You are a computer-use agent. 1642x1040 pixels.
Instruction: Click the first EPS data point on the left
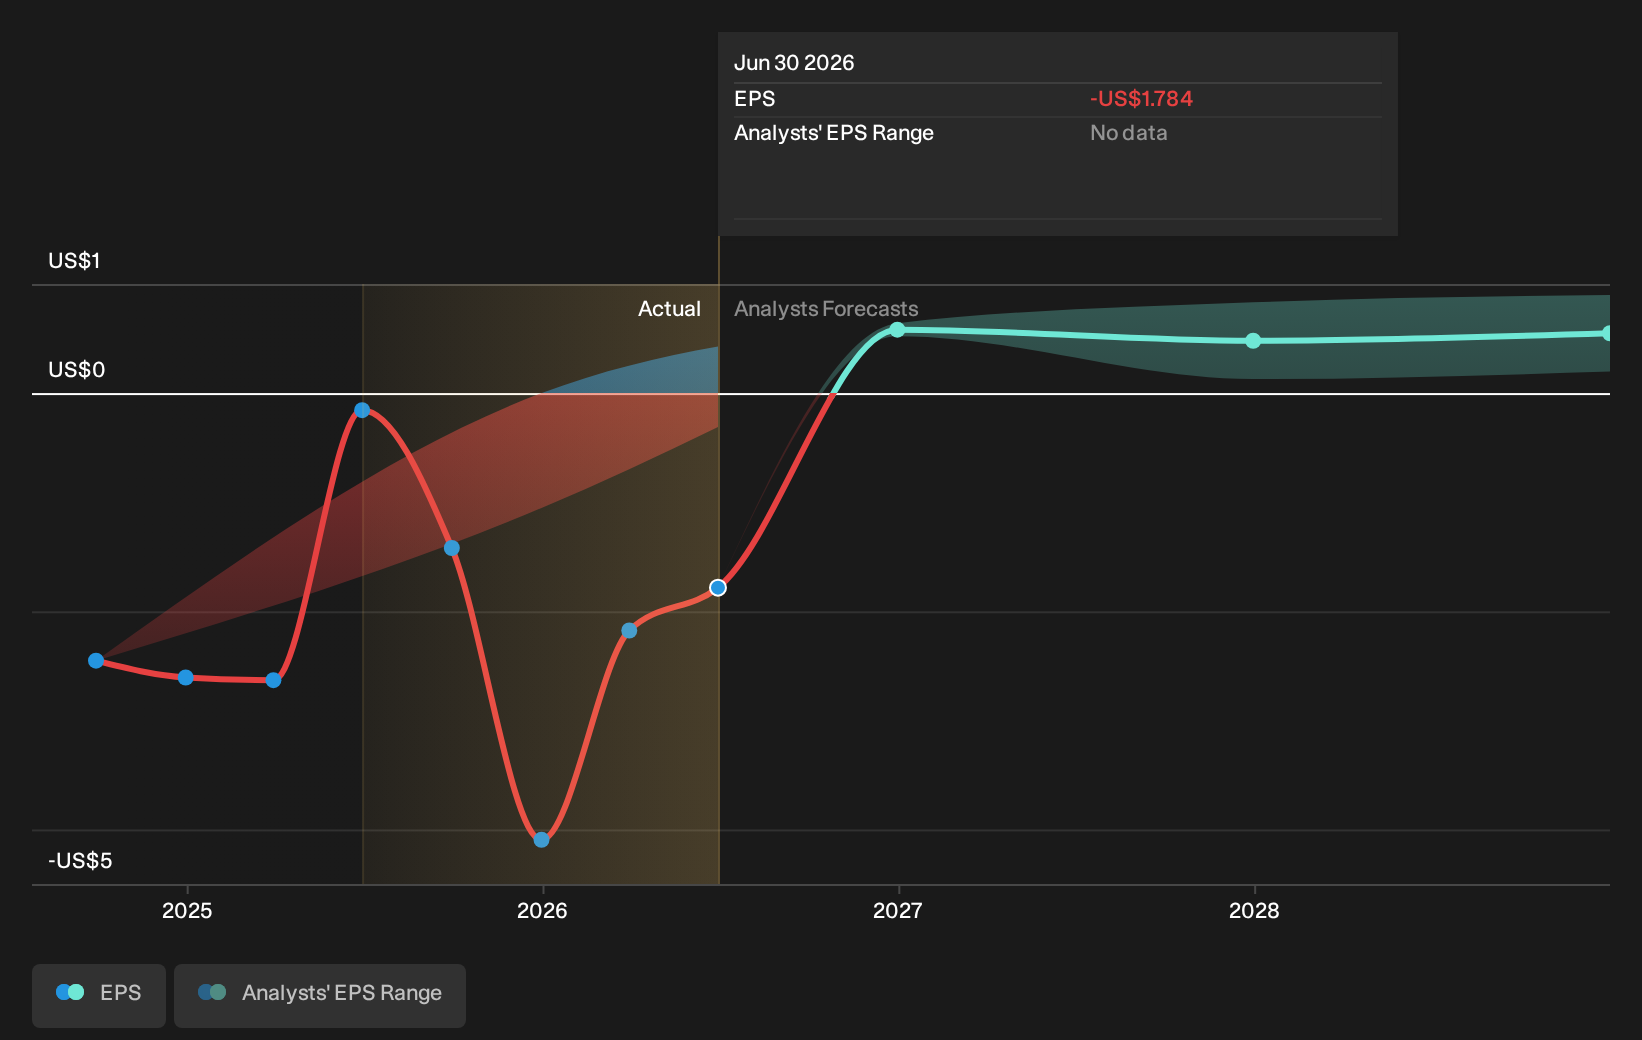pos(96,661)
